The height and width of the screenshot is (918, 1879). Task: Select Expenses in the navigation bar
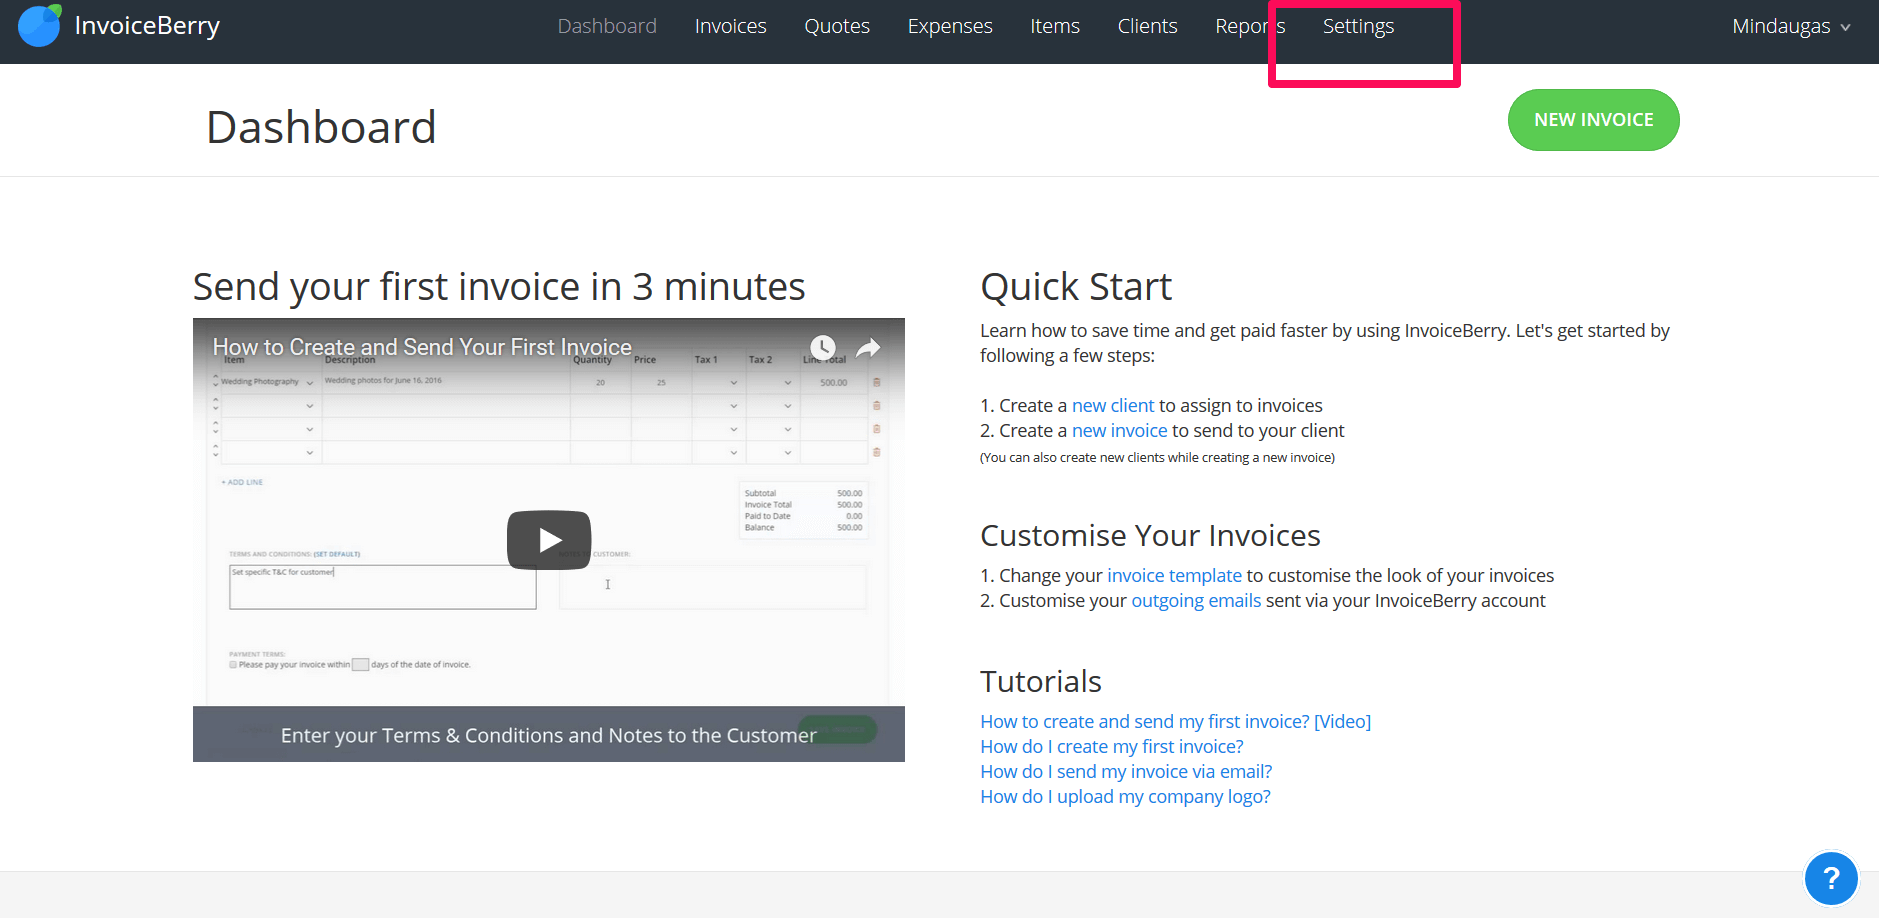click(x=950, y=26)
